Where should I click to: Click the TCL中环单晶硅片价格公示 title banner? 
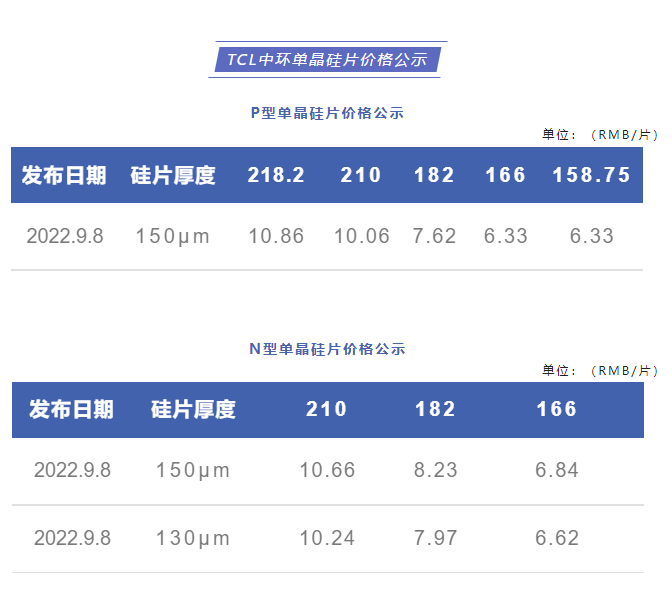click(327, 59)
